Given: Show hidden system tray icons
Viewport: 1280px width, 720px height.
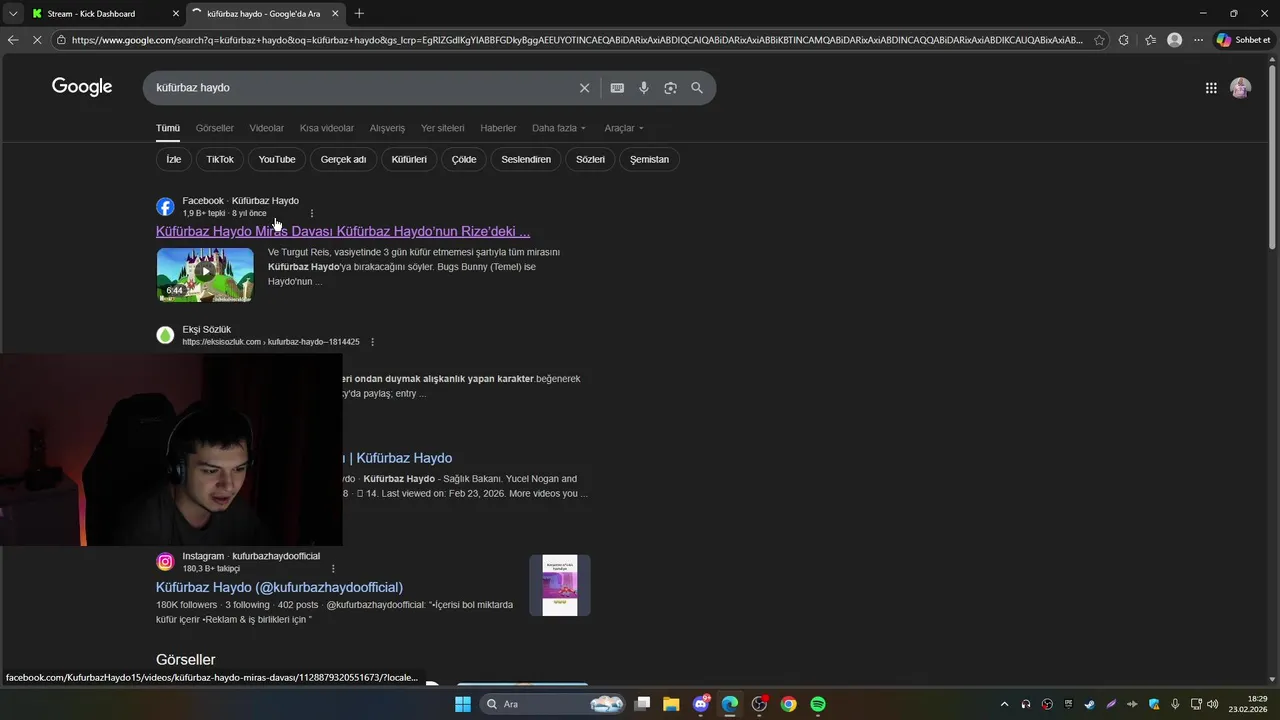Looking at the screenshot, I should click(1004, 704).
